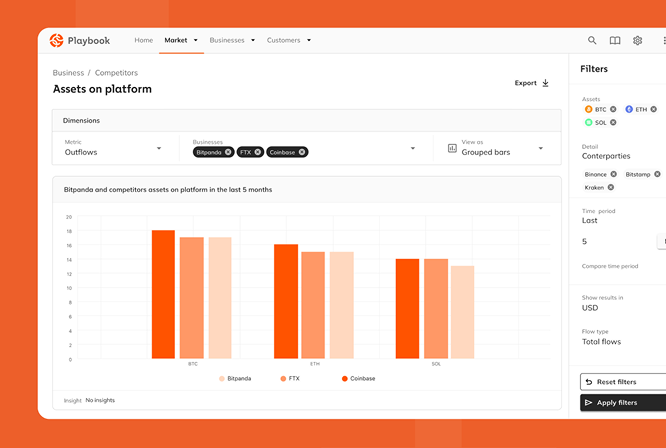666x448 pixels.
Task: Open the Competitors breadcrumb link
Action: pyautogui.click(x=116, y=73)
